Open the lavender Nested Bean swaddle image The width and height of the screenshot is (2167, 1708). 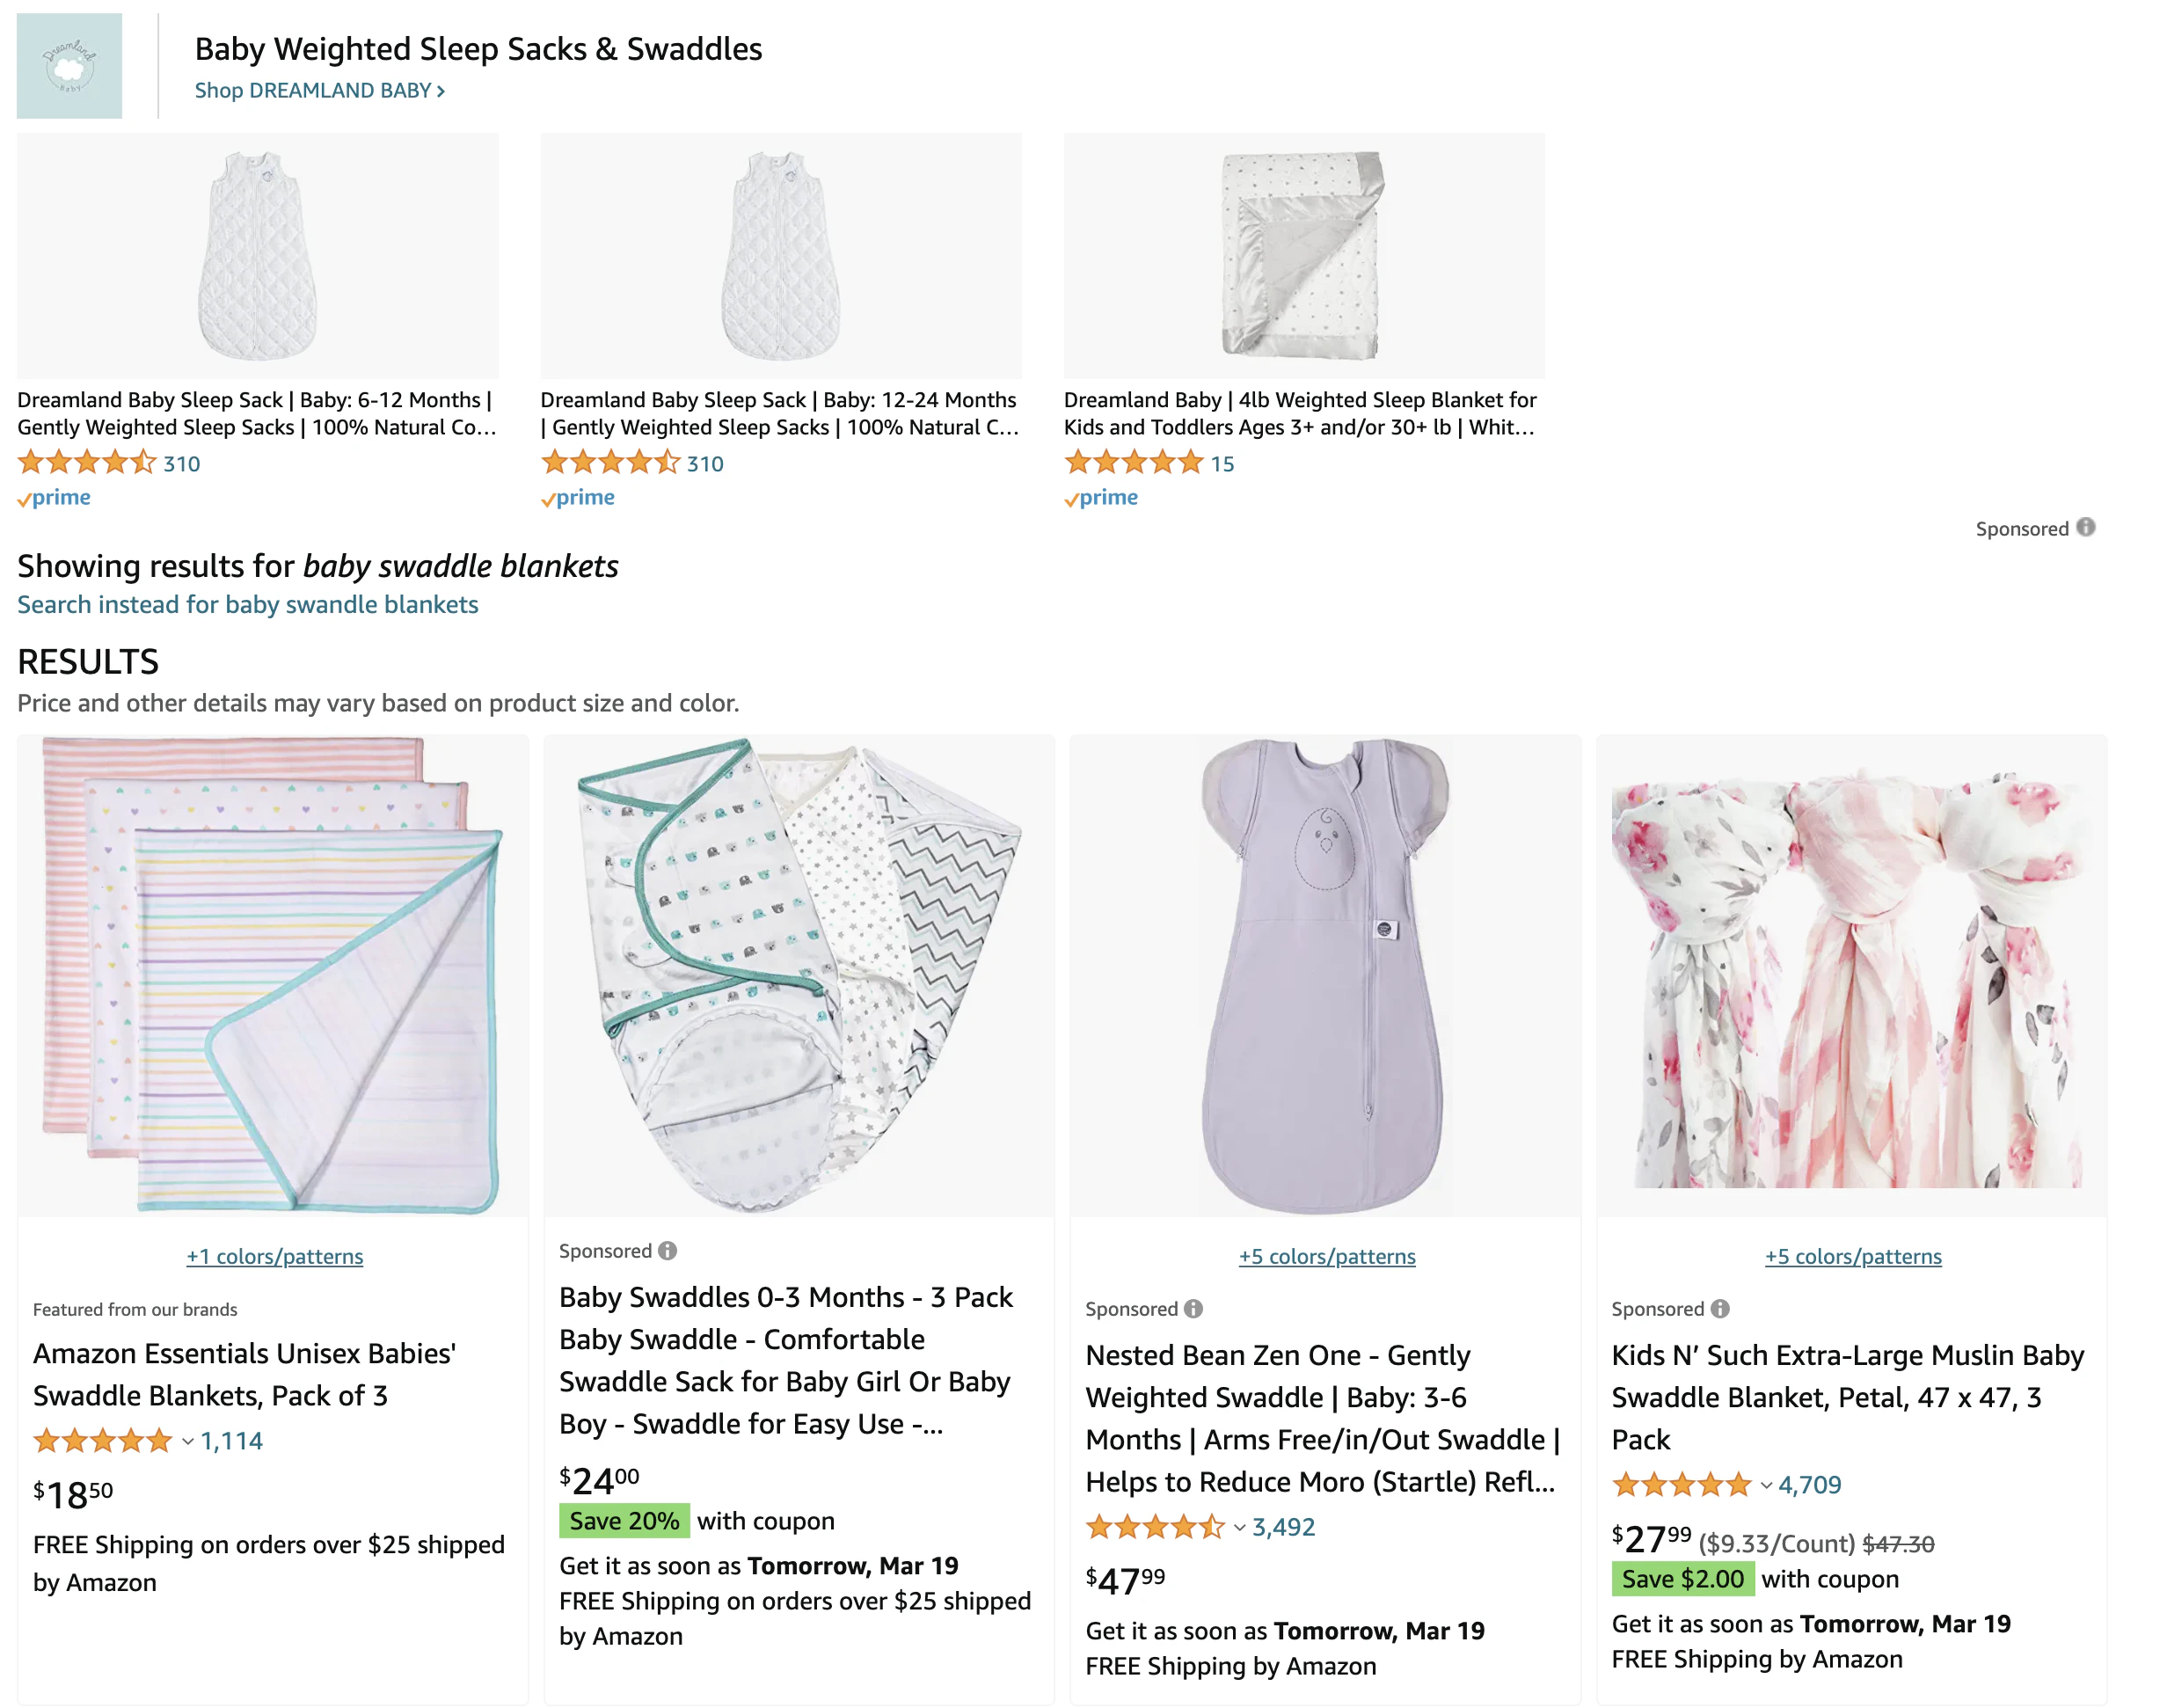pos(1326,977)
